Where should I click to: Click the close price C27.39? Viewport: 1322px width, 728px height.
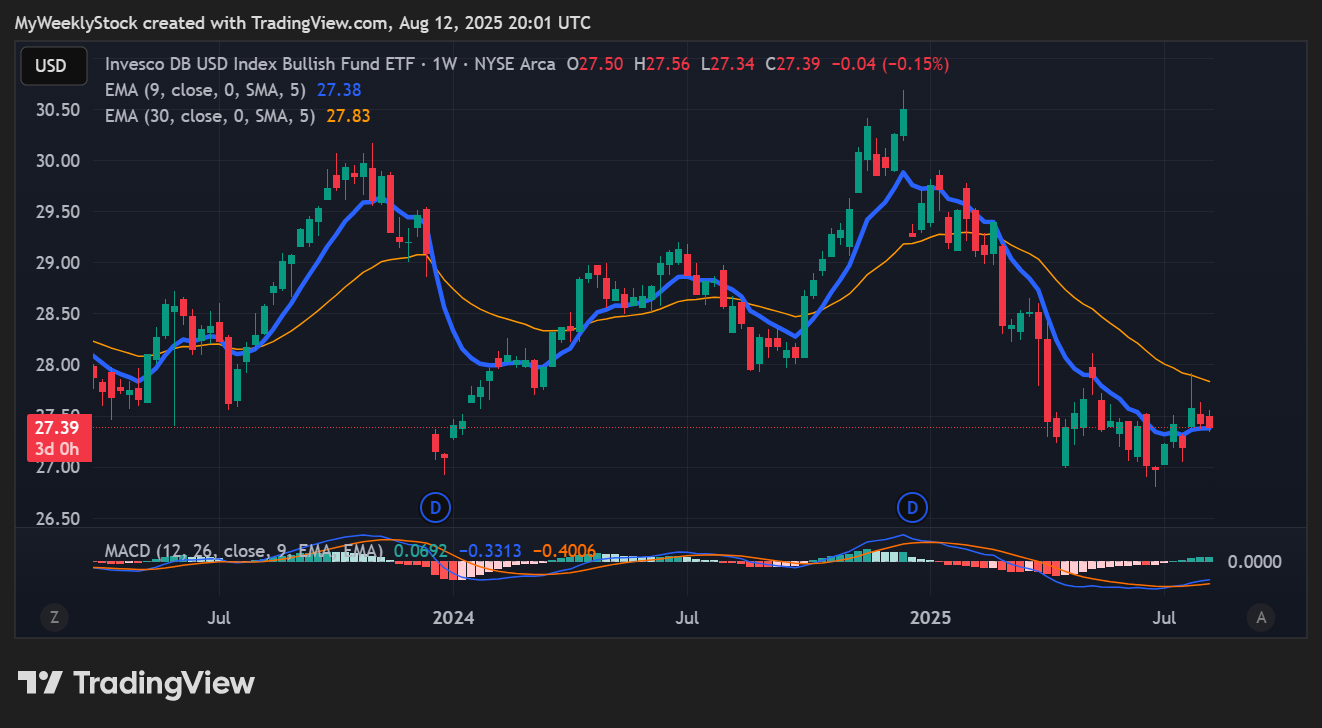(793, 64)
